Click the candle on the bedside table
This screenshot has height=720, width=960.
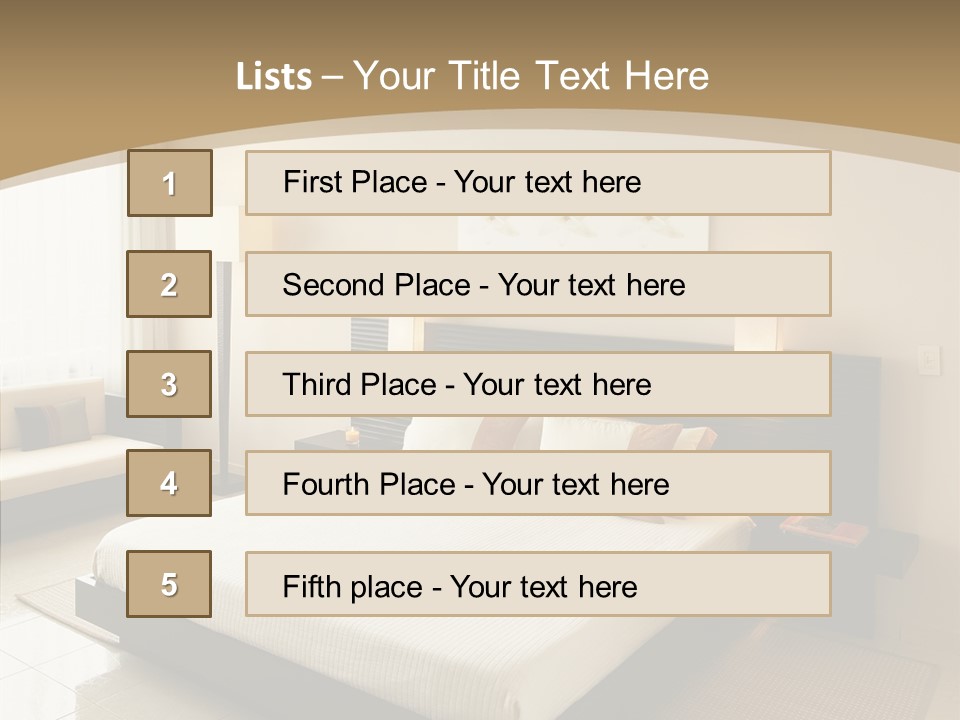[x=351, y=435]
